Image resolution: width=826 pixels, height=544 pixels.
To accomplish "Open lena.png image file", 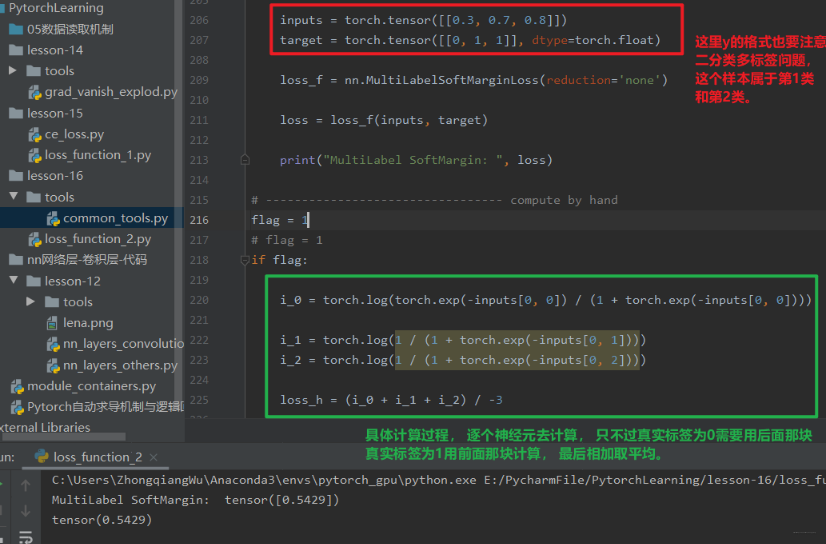I will [x=88, y=323].
